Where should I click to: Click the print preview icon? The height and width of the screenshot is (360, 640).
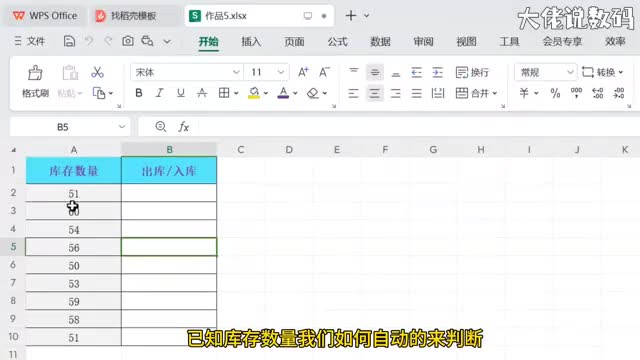click(147, 41)
